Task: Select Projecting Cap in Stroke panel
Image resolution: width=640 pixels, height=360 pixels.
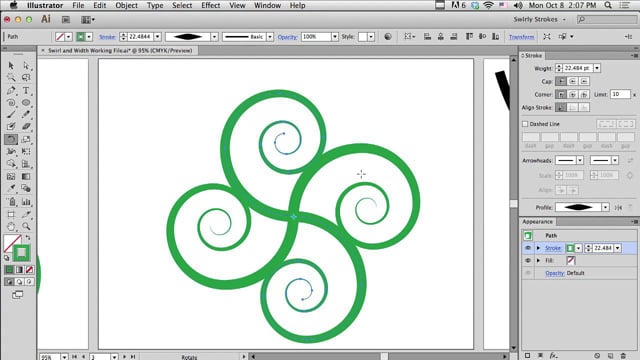Action: [584, 81]
